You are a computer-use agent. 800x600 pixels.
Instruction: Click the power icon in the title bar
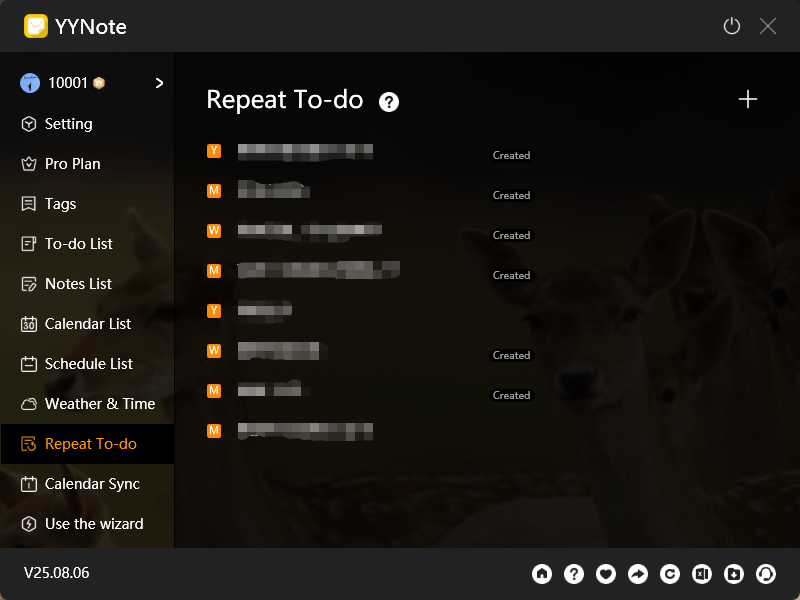click(731, 26)
